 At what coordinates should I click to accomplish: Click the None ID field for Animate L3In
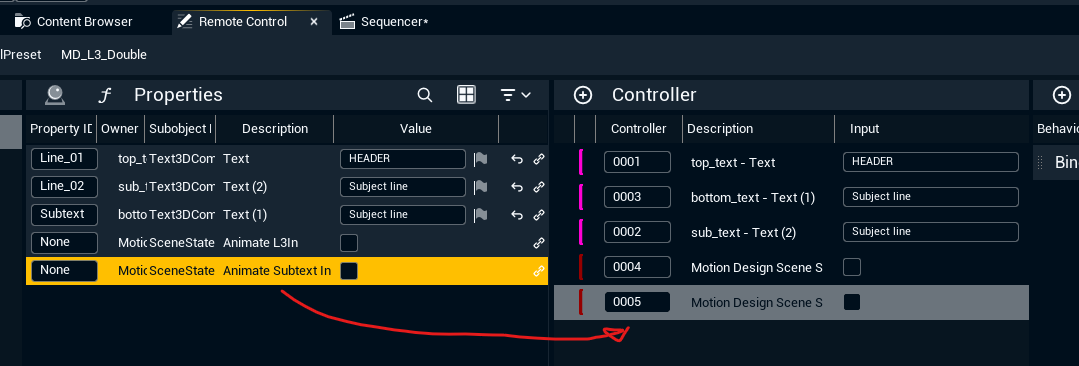64,242
